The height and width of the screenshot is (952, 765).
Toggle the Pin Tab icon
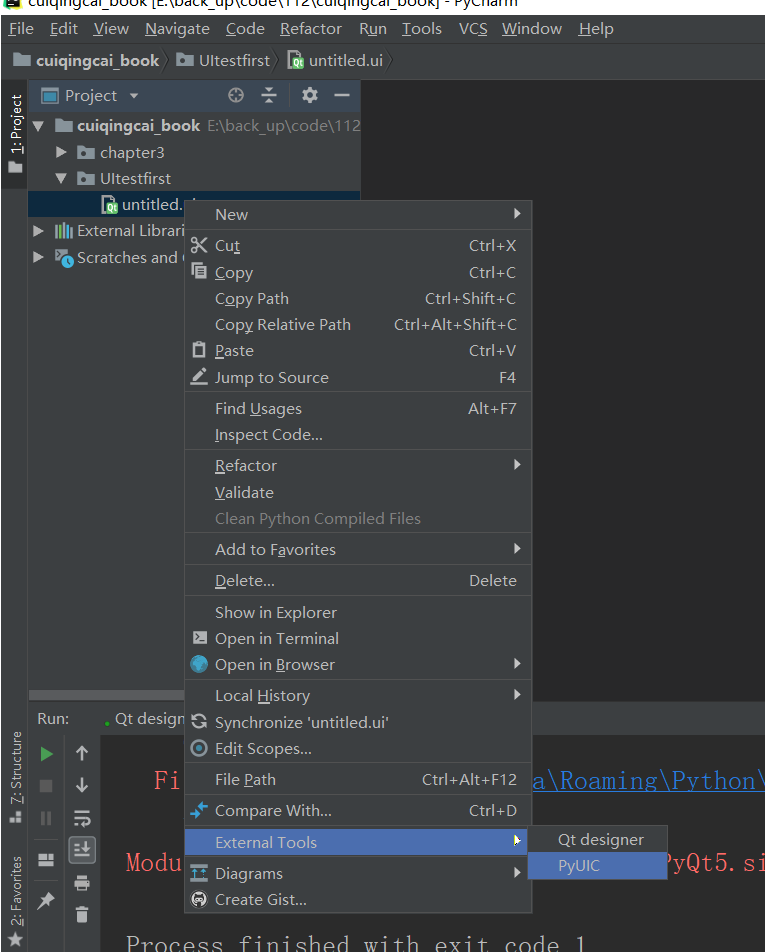(46, 900)
